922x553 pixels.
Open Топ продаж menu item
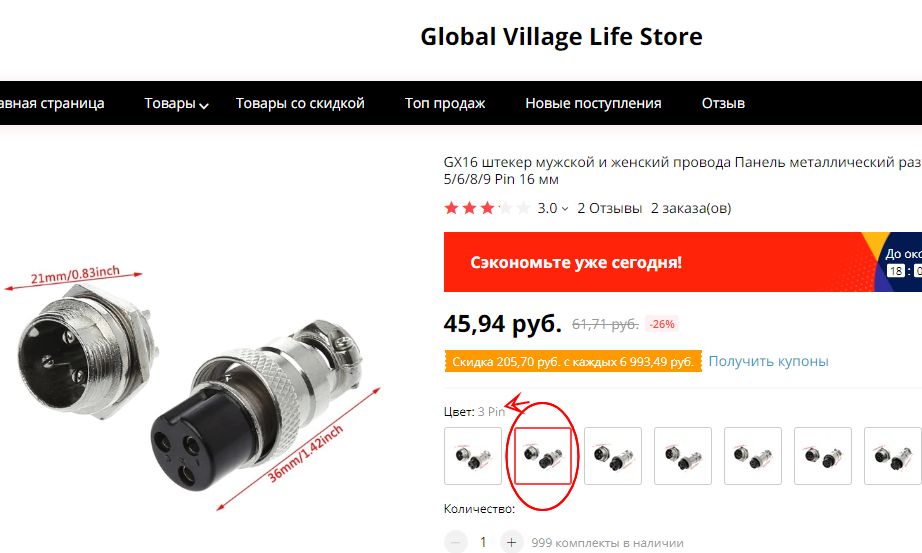[x=445, y=103]
